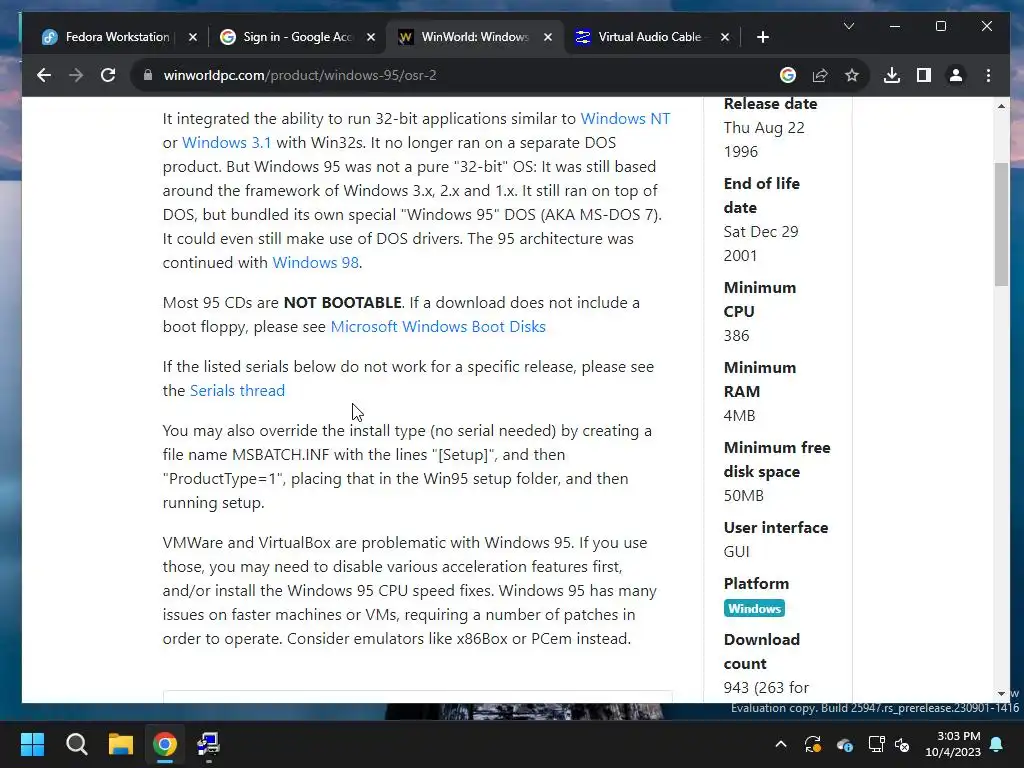1024x768 pixels.
Task: Click the 'Download count' heading
Action: point(761,651)
